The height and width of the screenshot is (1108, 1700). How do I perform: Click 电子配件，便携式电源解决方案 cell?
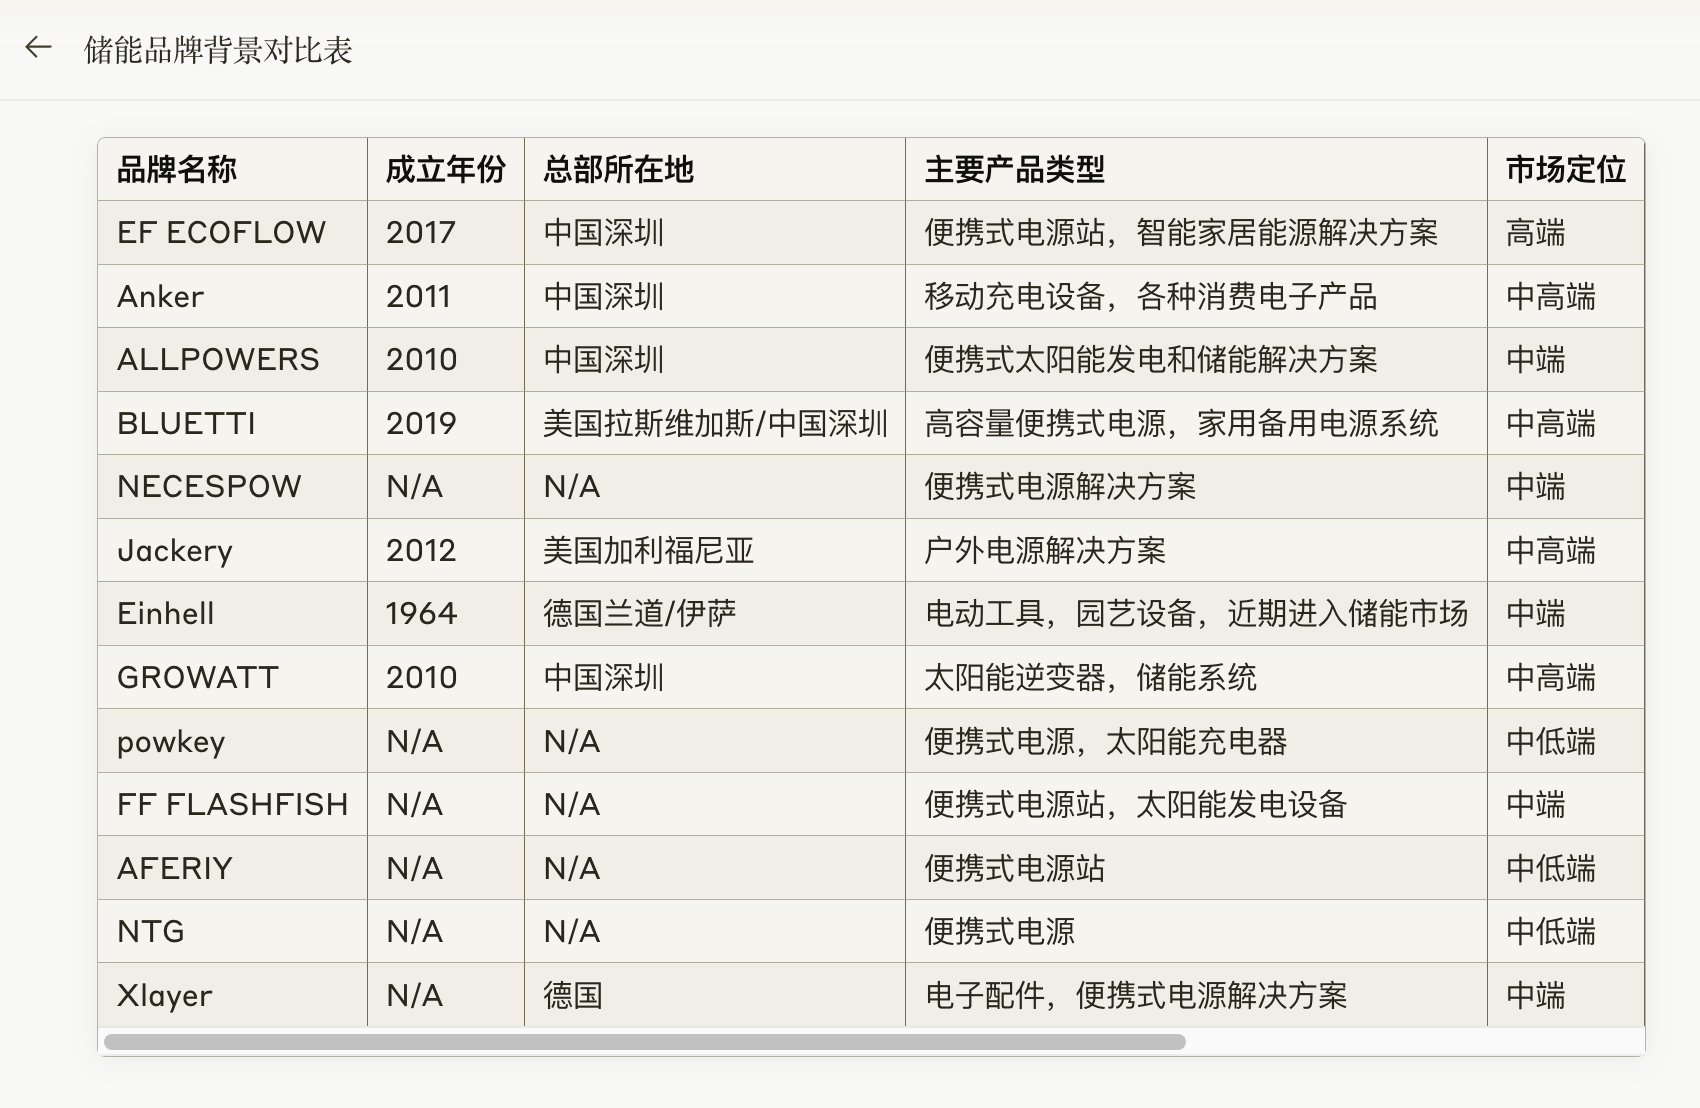coord(1197,995)
